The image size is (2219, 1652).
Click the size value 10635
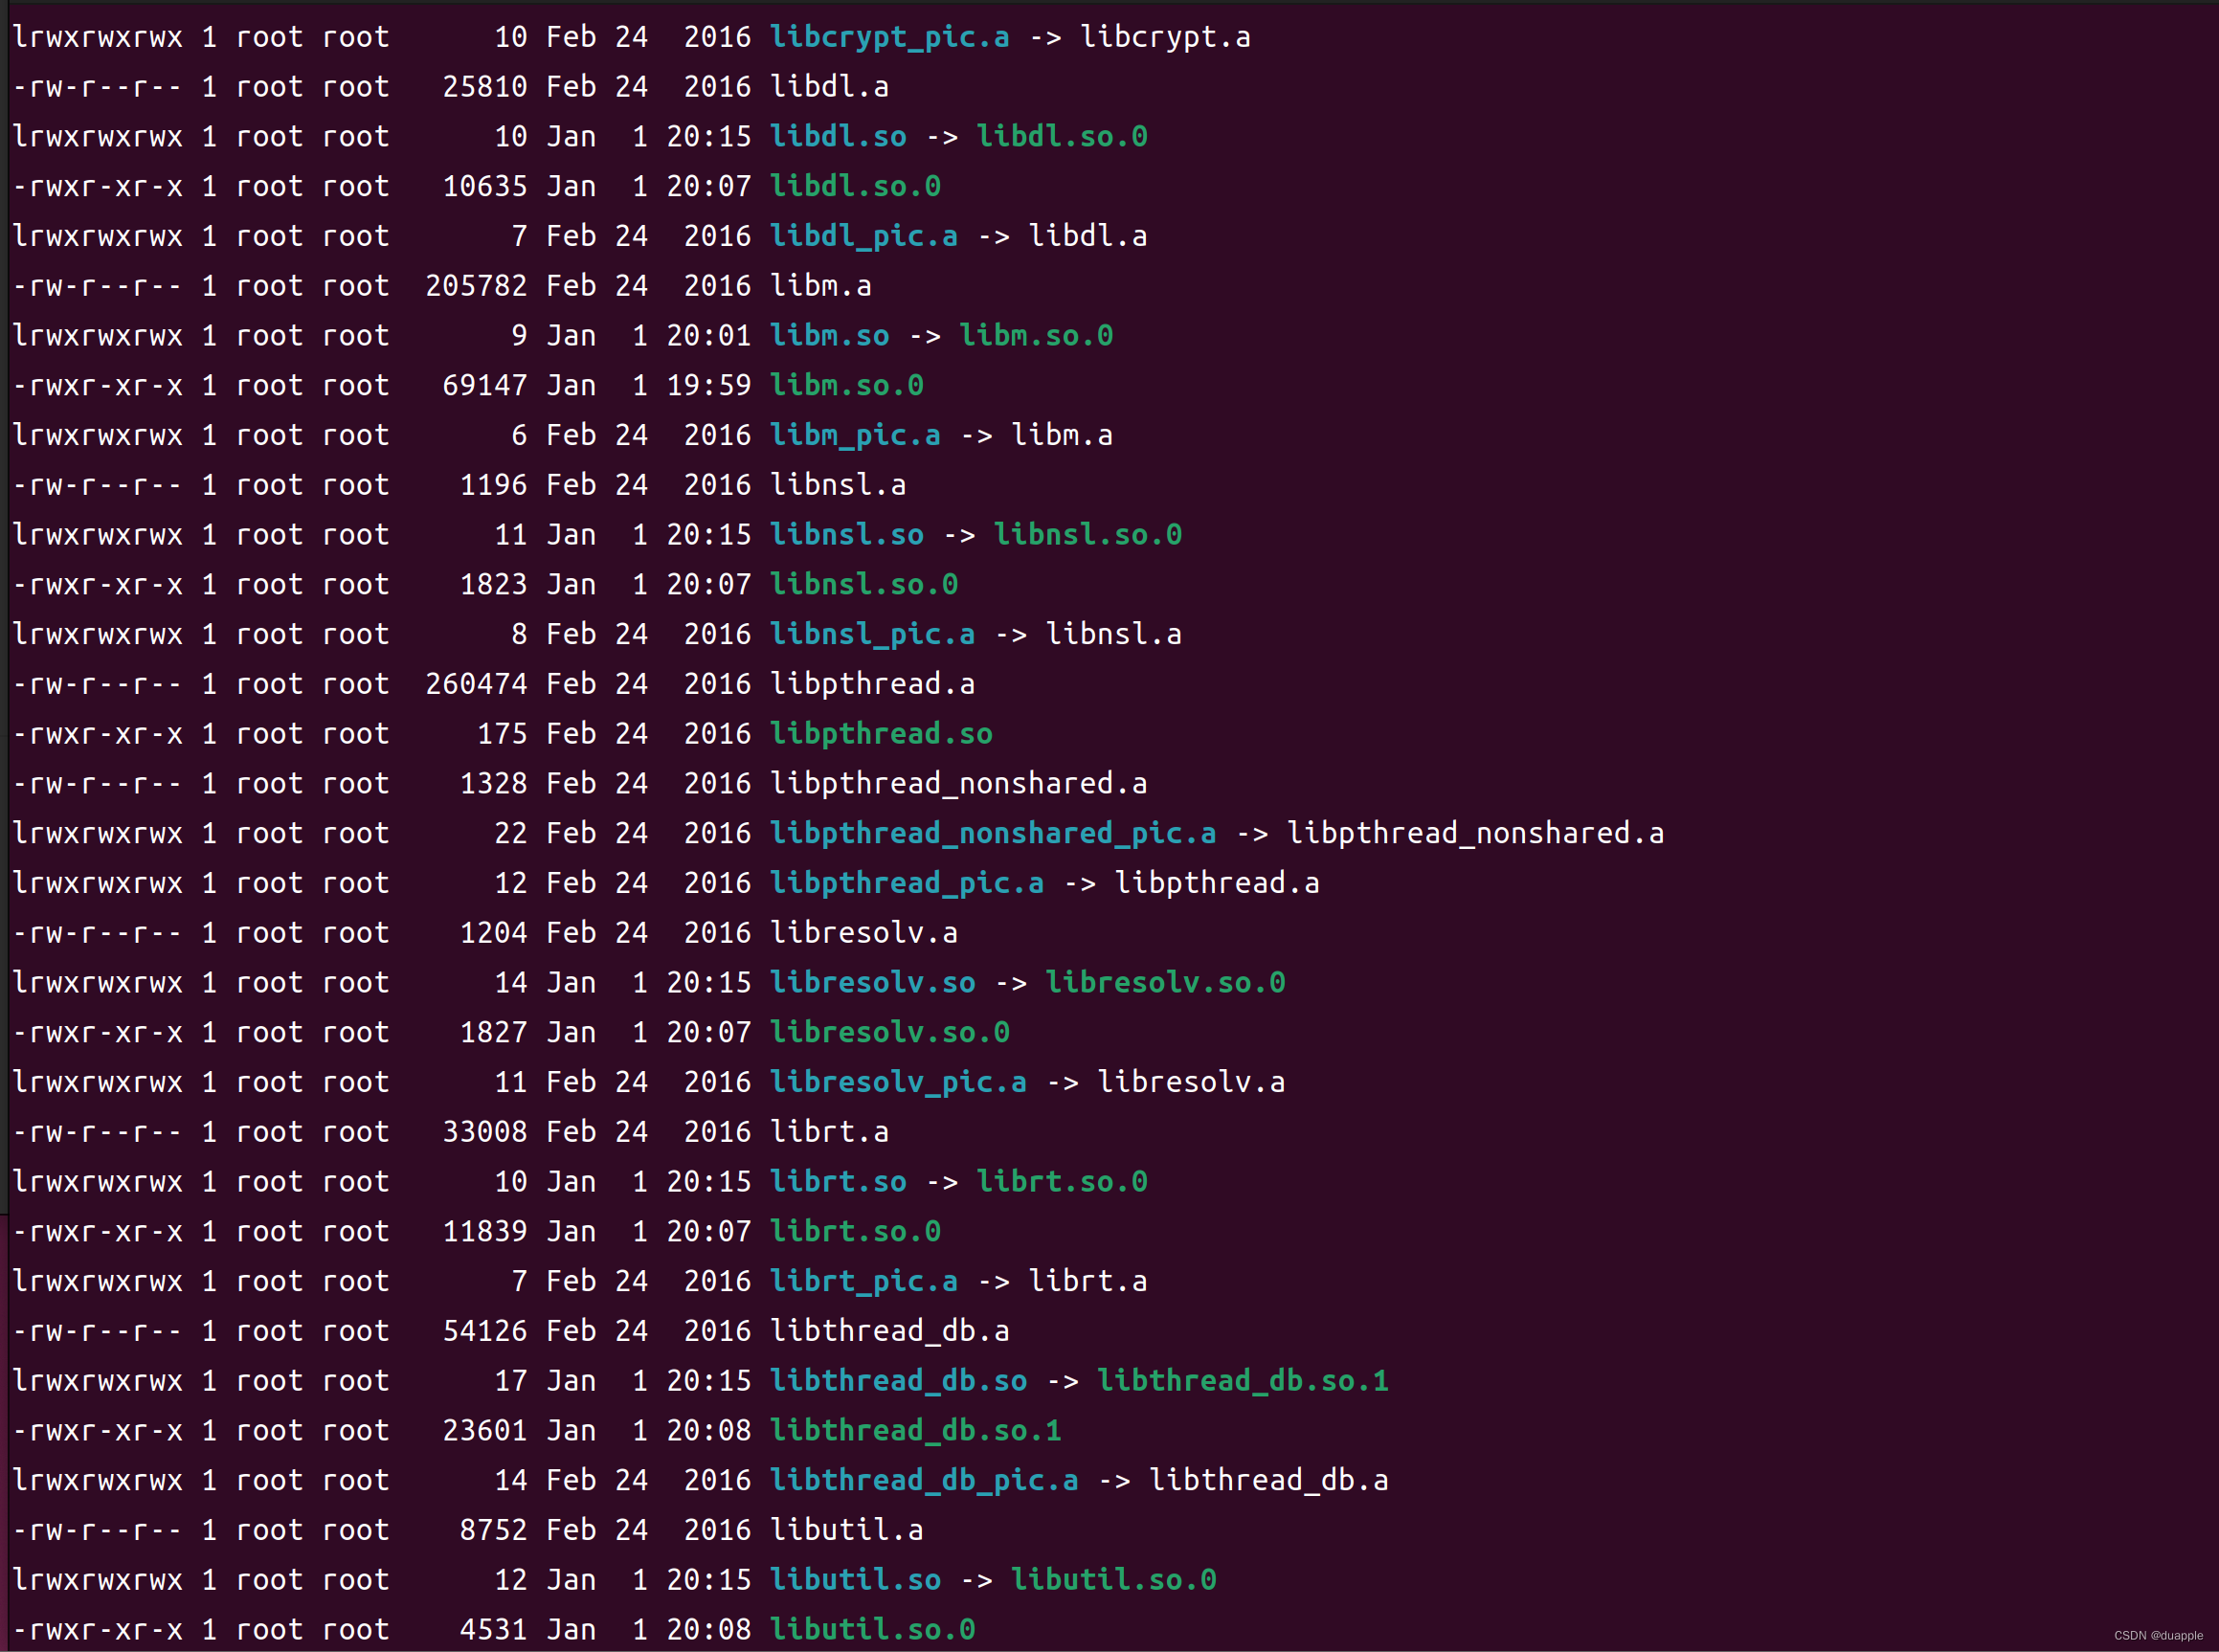pos(484,187)
